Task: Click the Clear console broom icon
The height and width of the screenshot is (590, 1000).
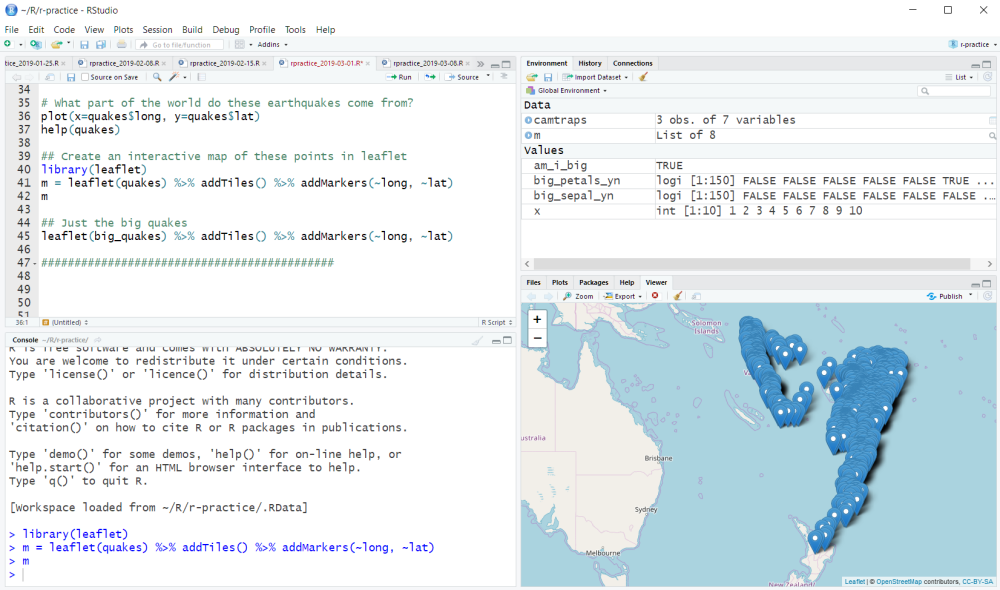Action: click(477, 341)
